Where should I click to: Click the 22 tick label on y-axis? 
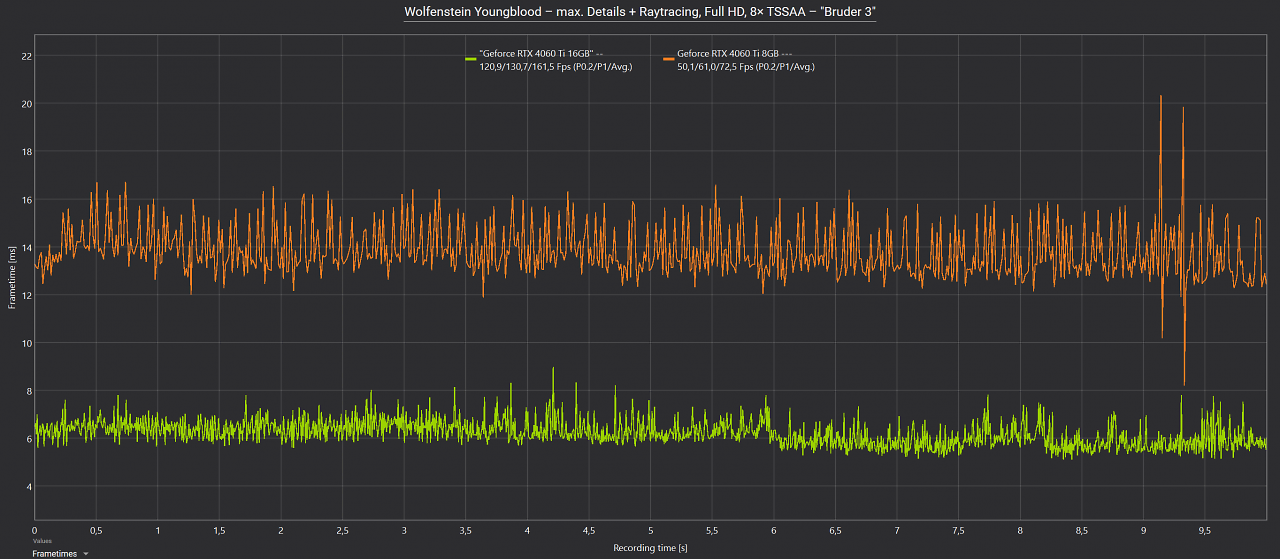[27, 56]
